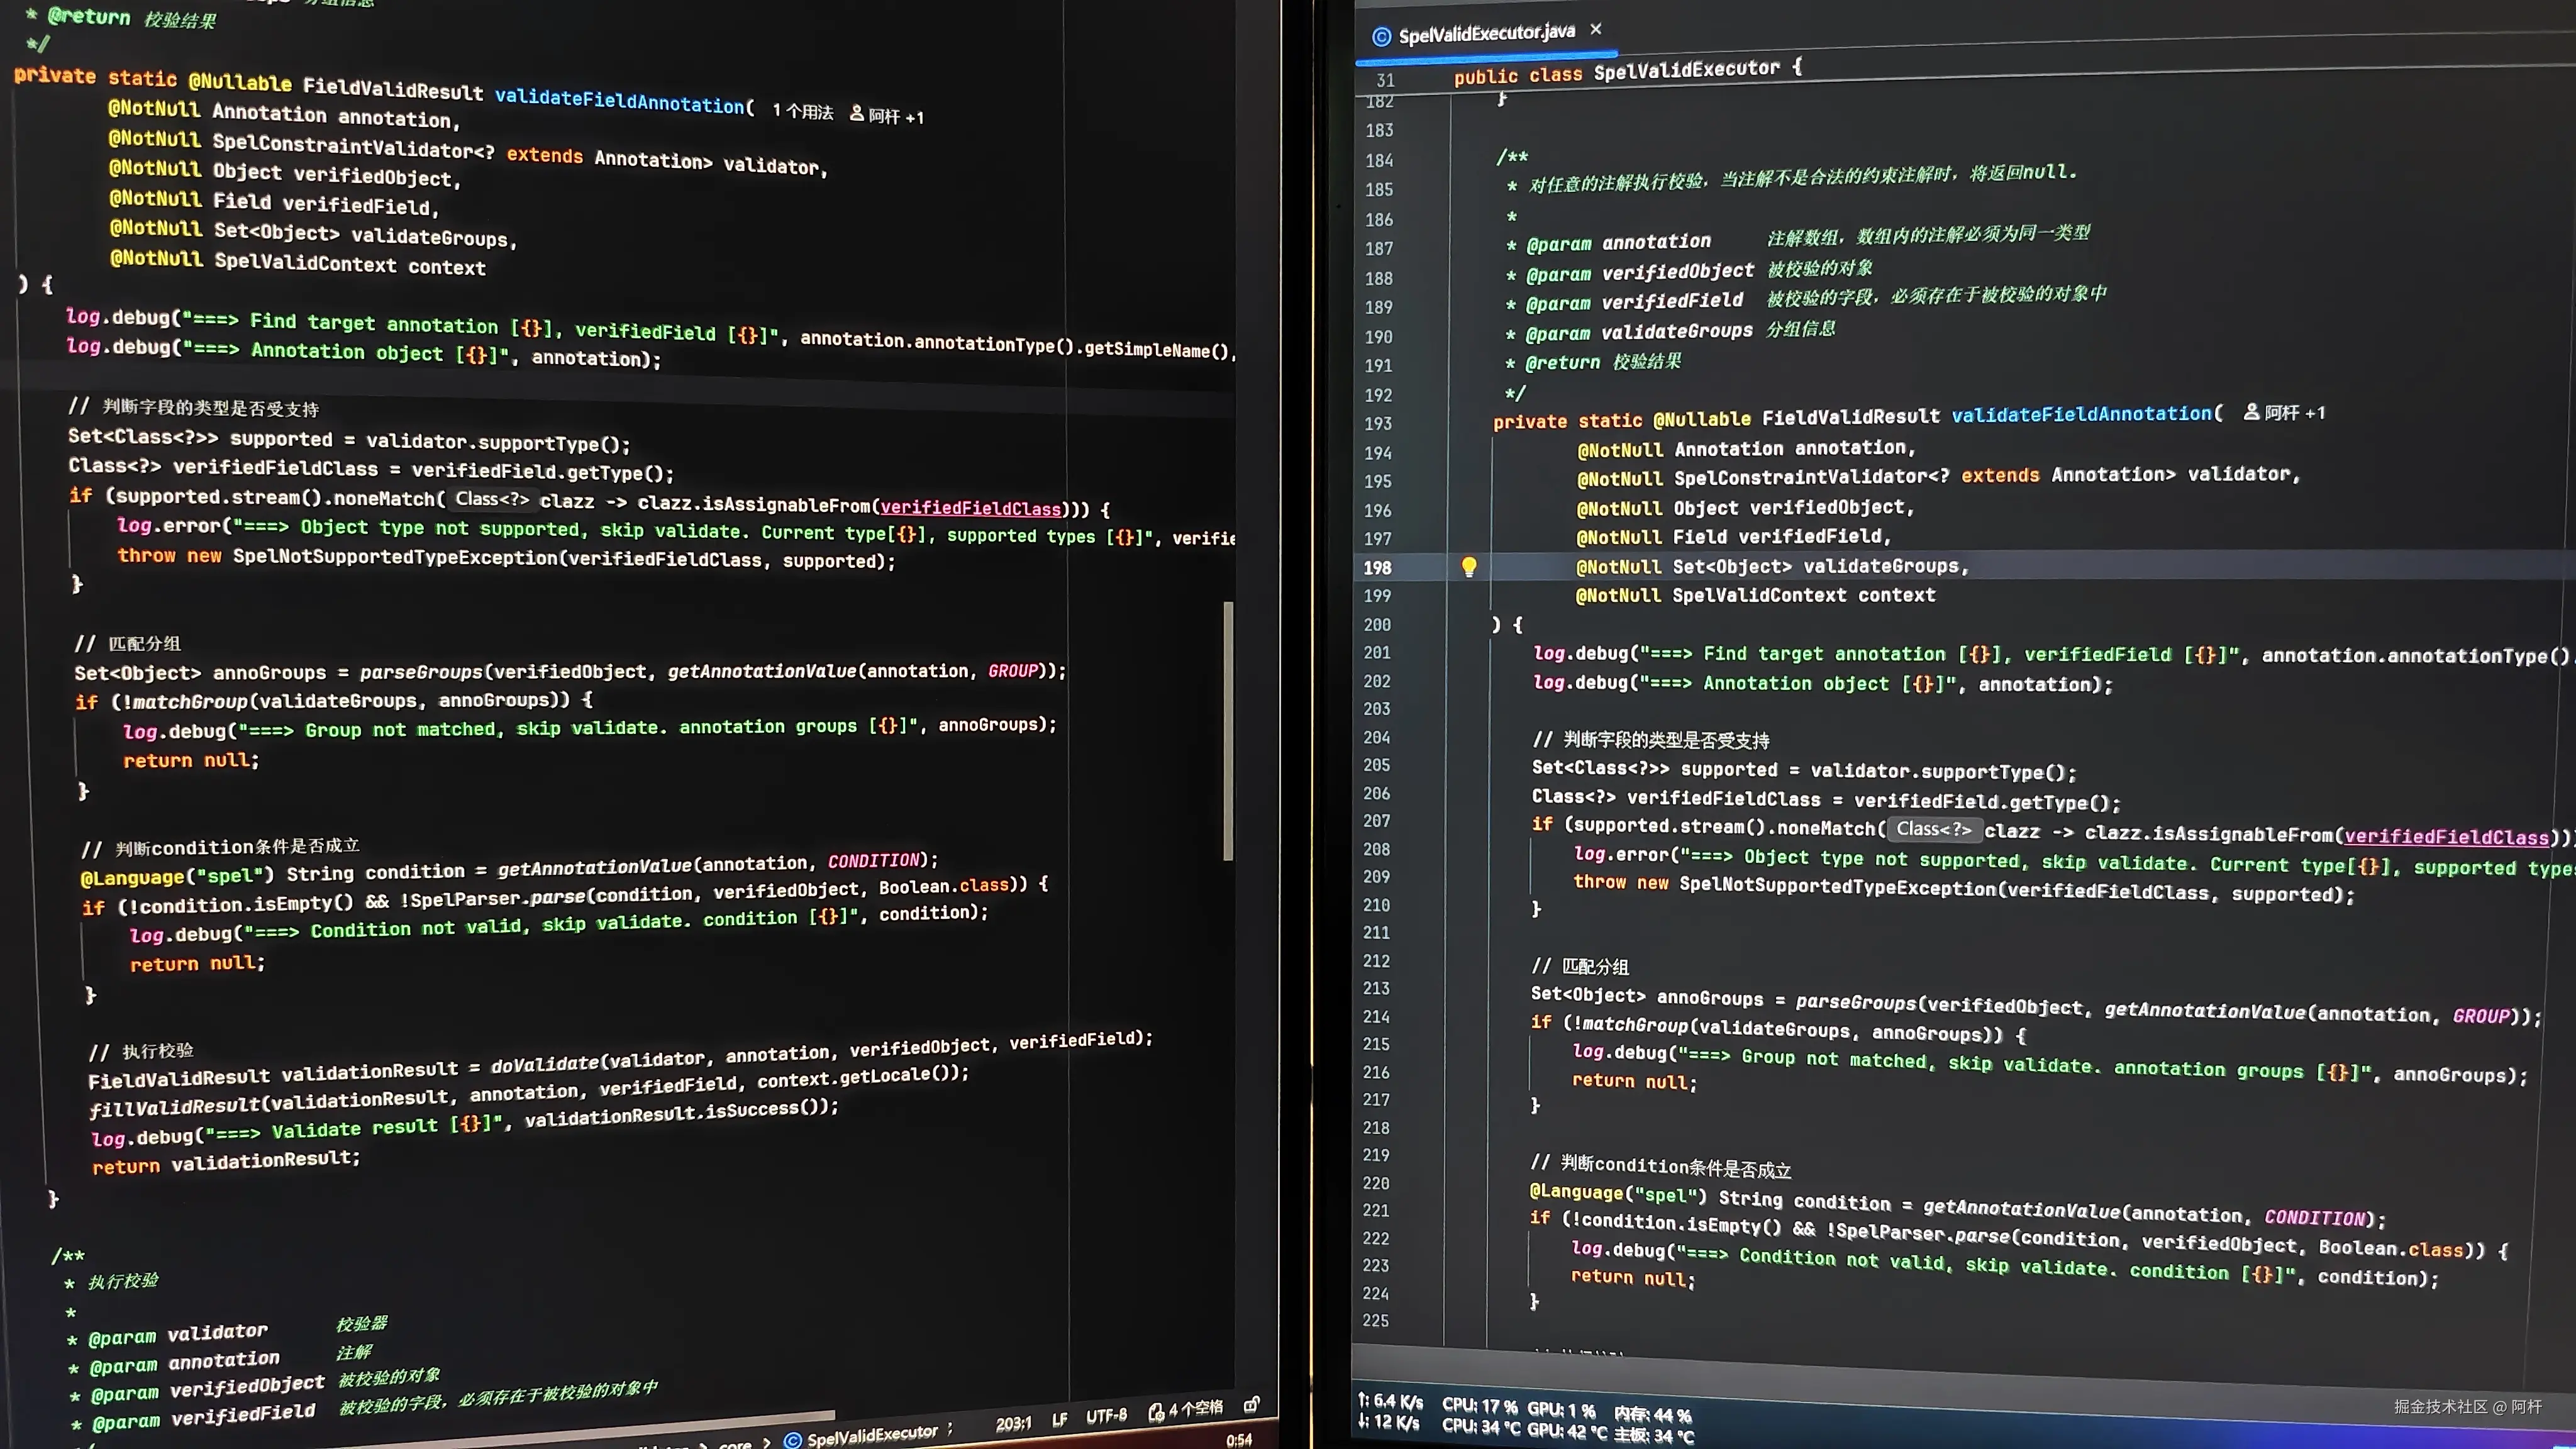The image size is (2576, 1449).
Task: Click line number 198 in the gutter
Action: 1377,567
